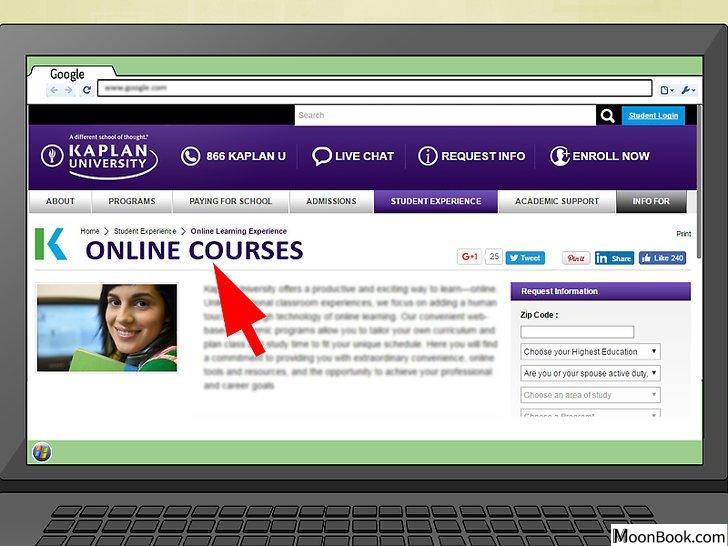
Task: Click the G+1 count box showing 25
Action: (x=494, y=256)
